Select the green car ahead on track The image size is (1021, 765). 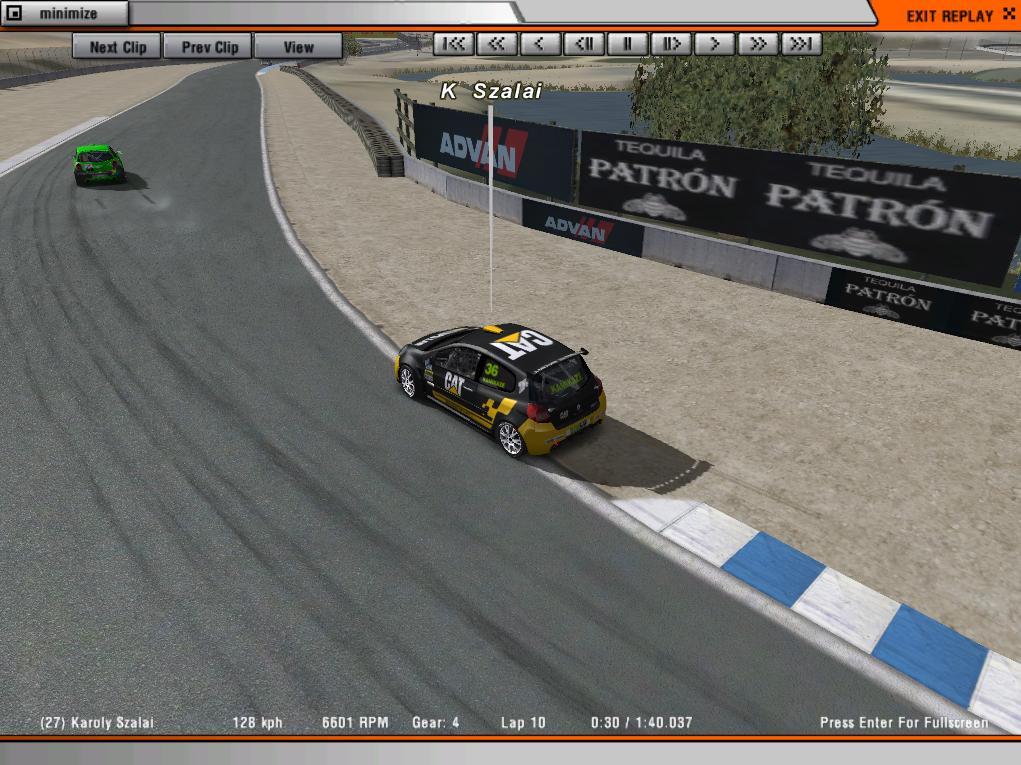click(99, 165)
